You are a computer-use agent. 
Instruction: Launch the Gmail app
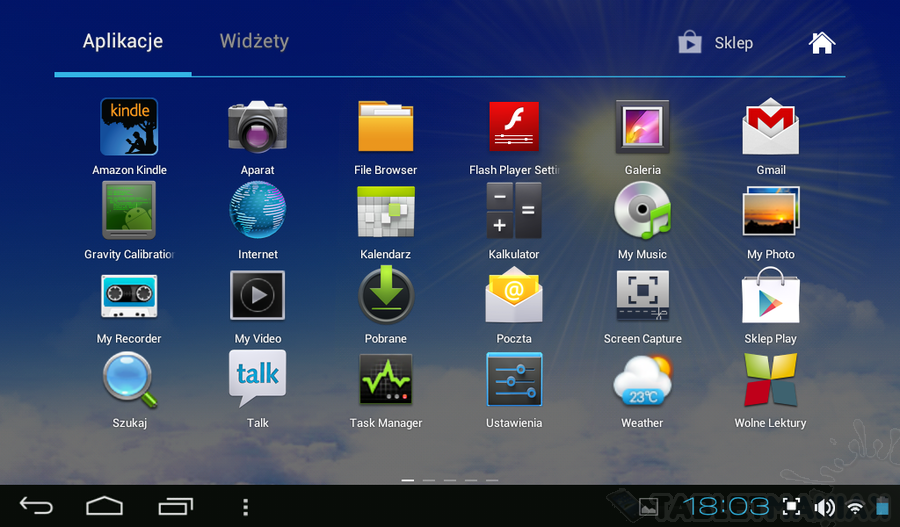(770, 127)
